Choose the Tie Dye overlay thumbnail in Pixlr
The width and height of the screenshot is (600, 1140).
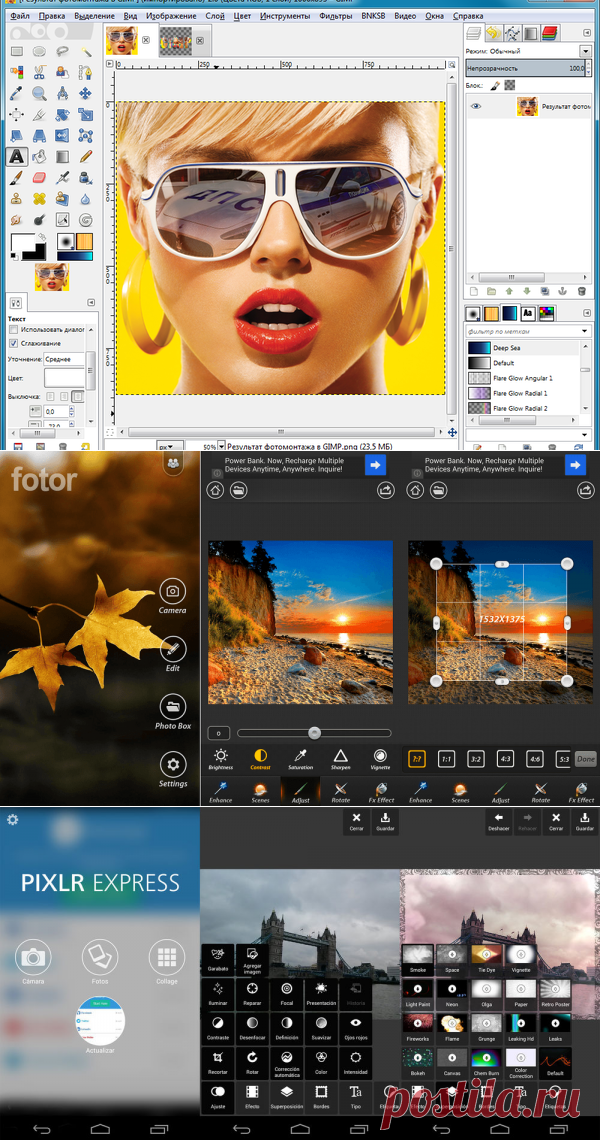pyautogui.click(x=487, y=959)
